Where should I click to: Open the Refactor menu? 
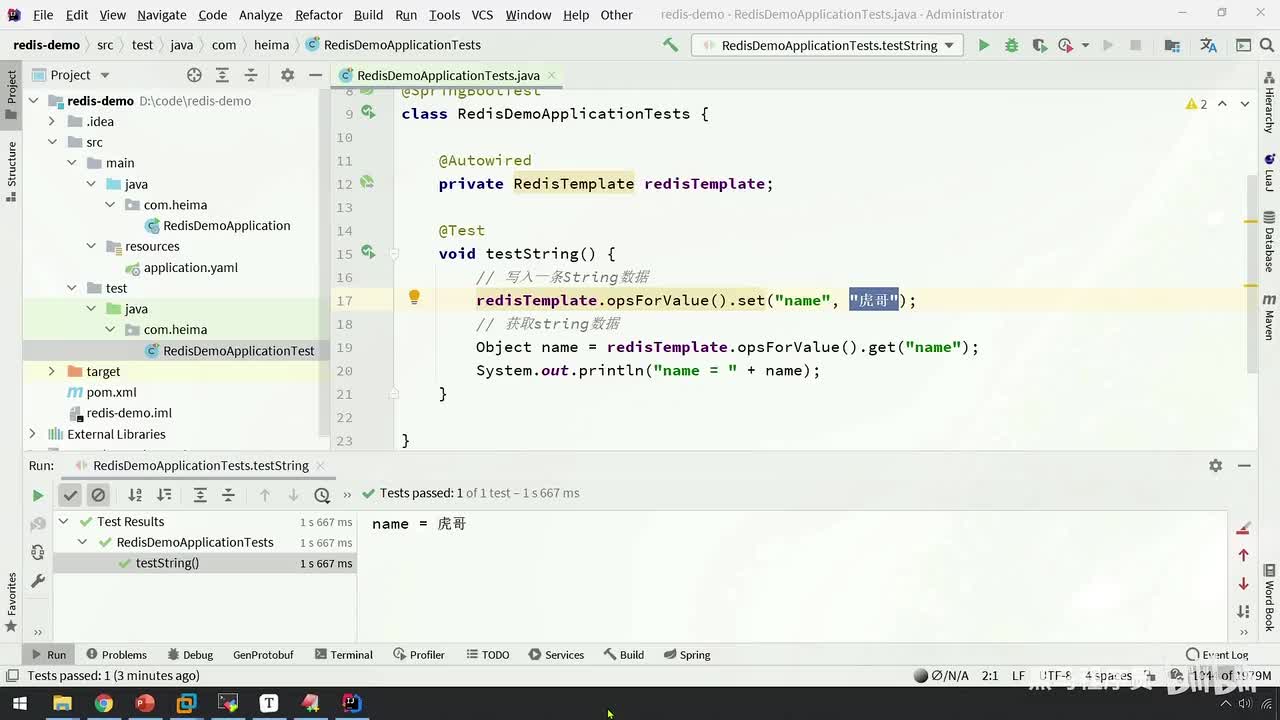[x=319, y=15]
